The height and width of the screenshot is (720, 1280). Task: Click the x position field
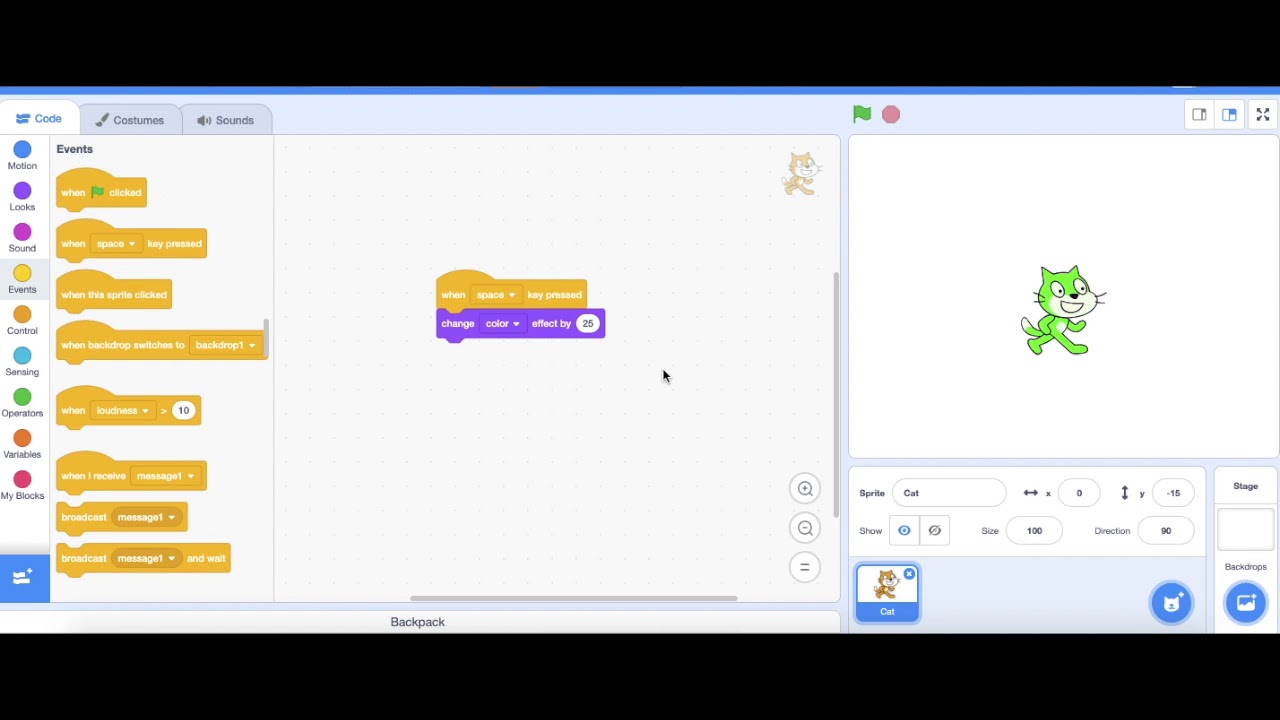point(1079,493)
